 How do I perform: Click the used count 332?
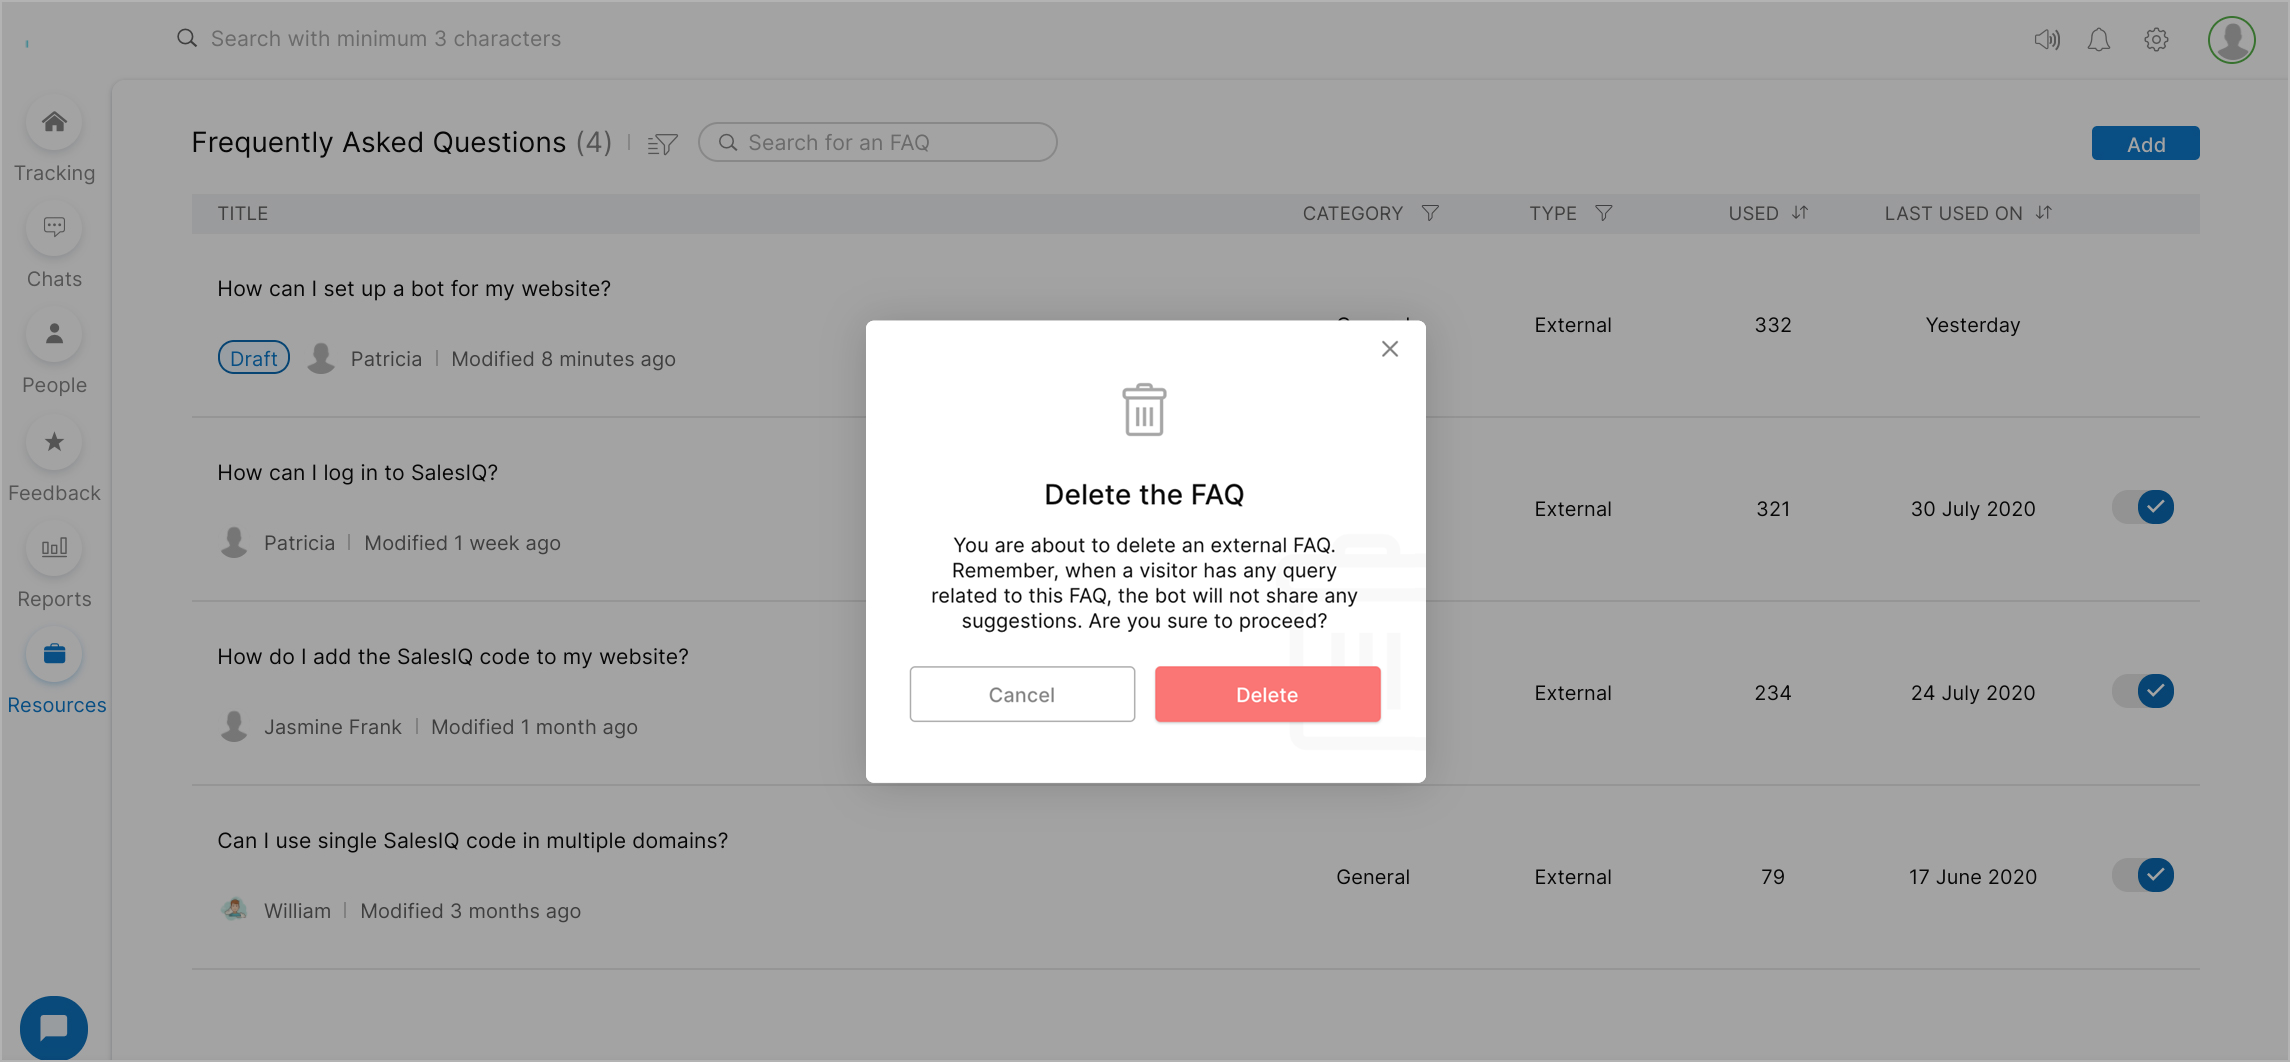tap(1773, 325)
